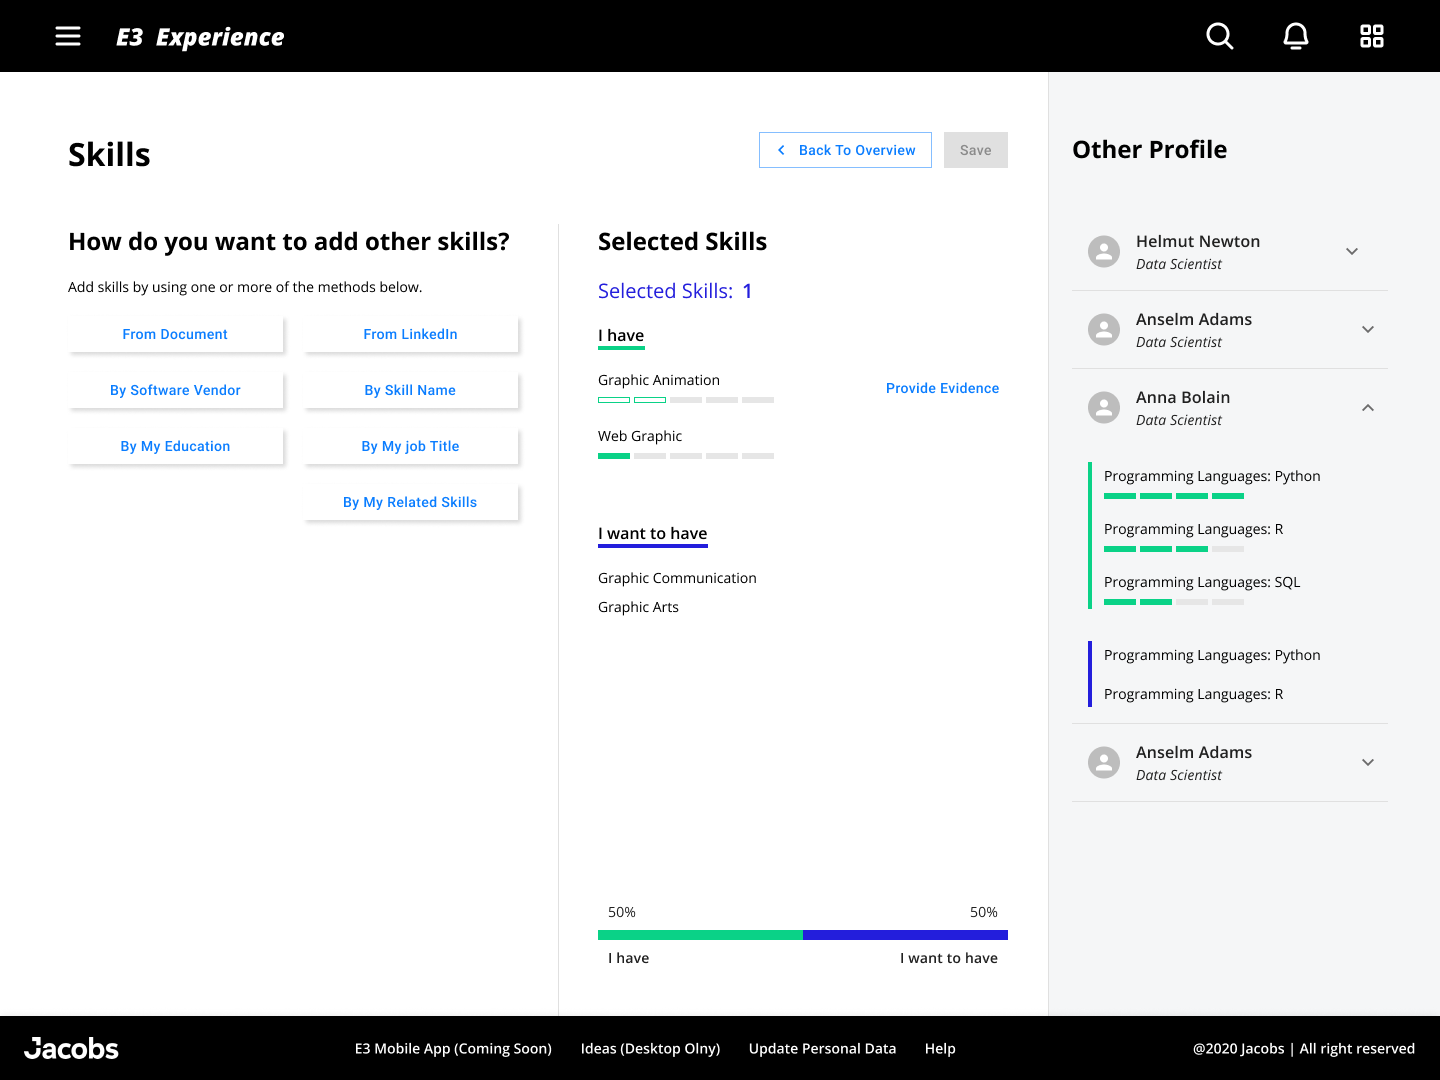The image size is (1440, 1080).
Task: Click Anna Bolain's profile avatar
Action: coord(1104,408)
